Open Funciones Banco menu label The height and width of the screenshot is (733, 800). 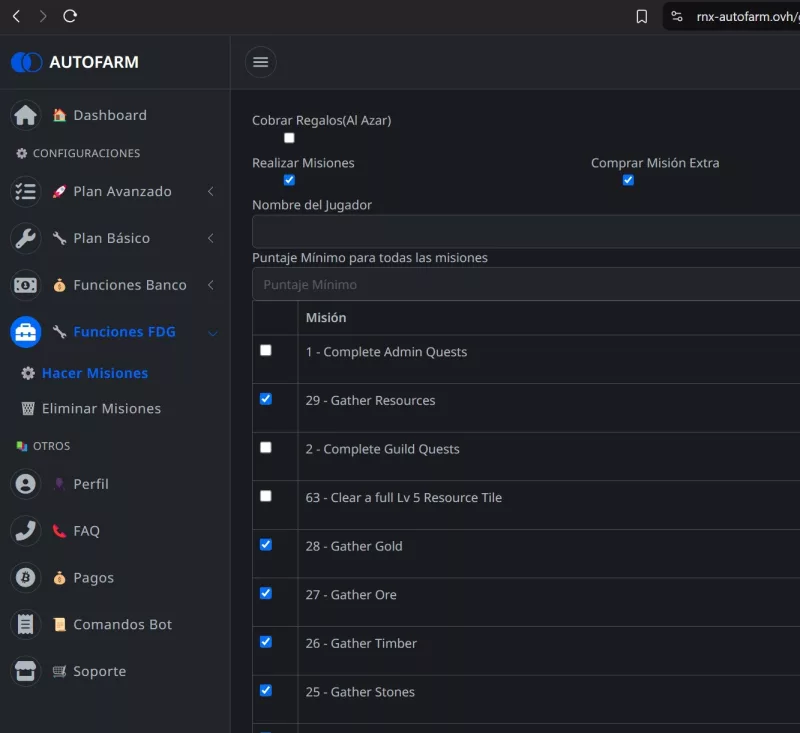pos(130,285)
